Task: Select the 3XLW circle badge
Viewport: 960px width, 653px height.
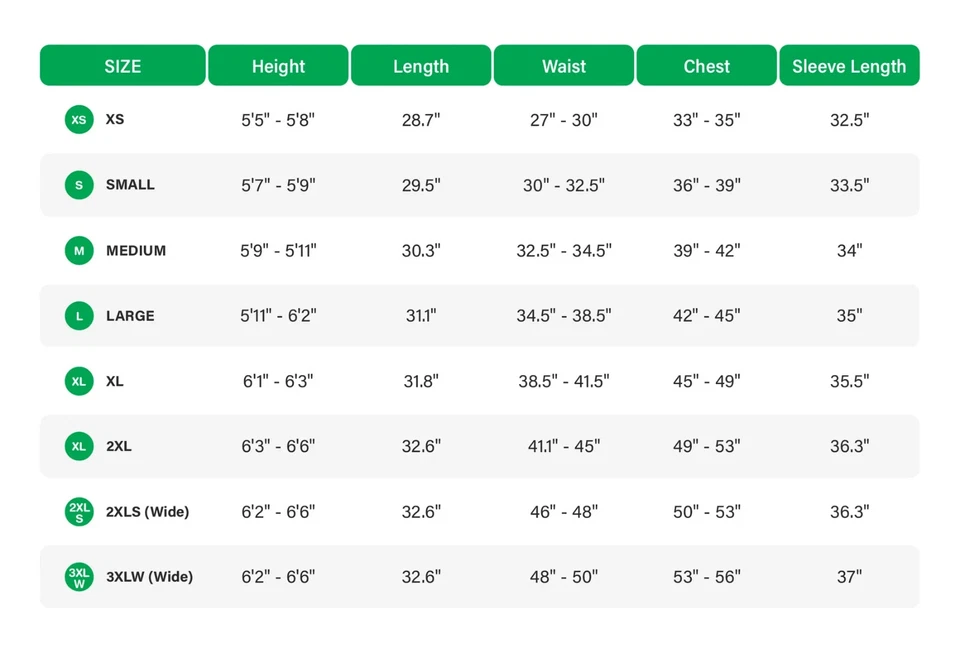Action: 79,577
